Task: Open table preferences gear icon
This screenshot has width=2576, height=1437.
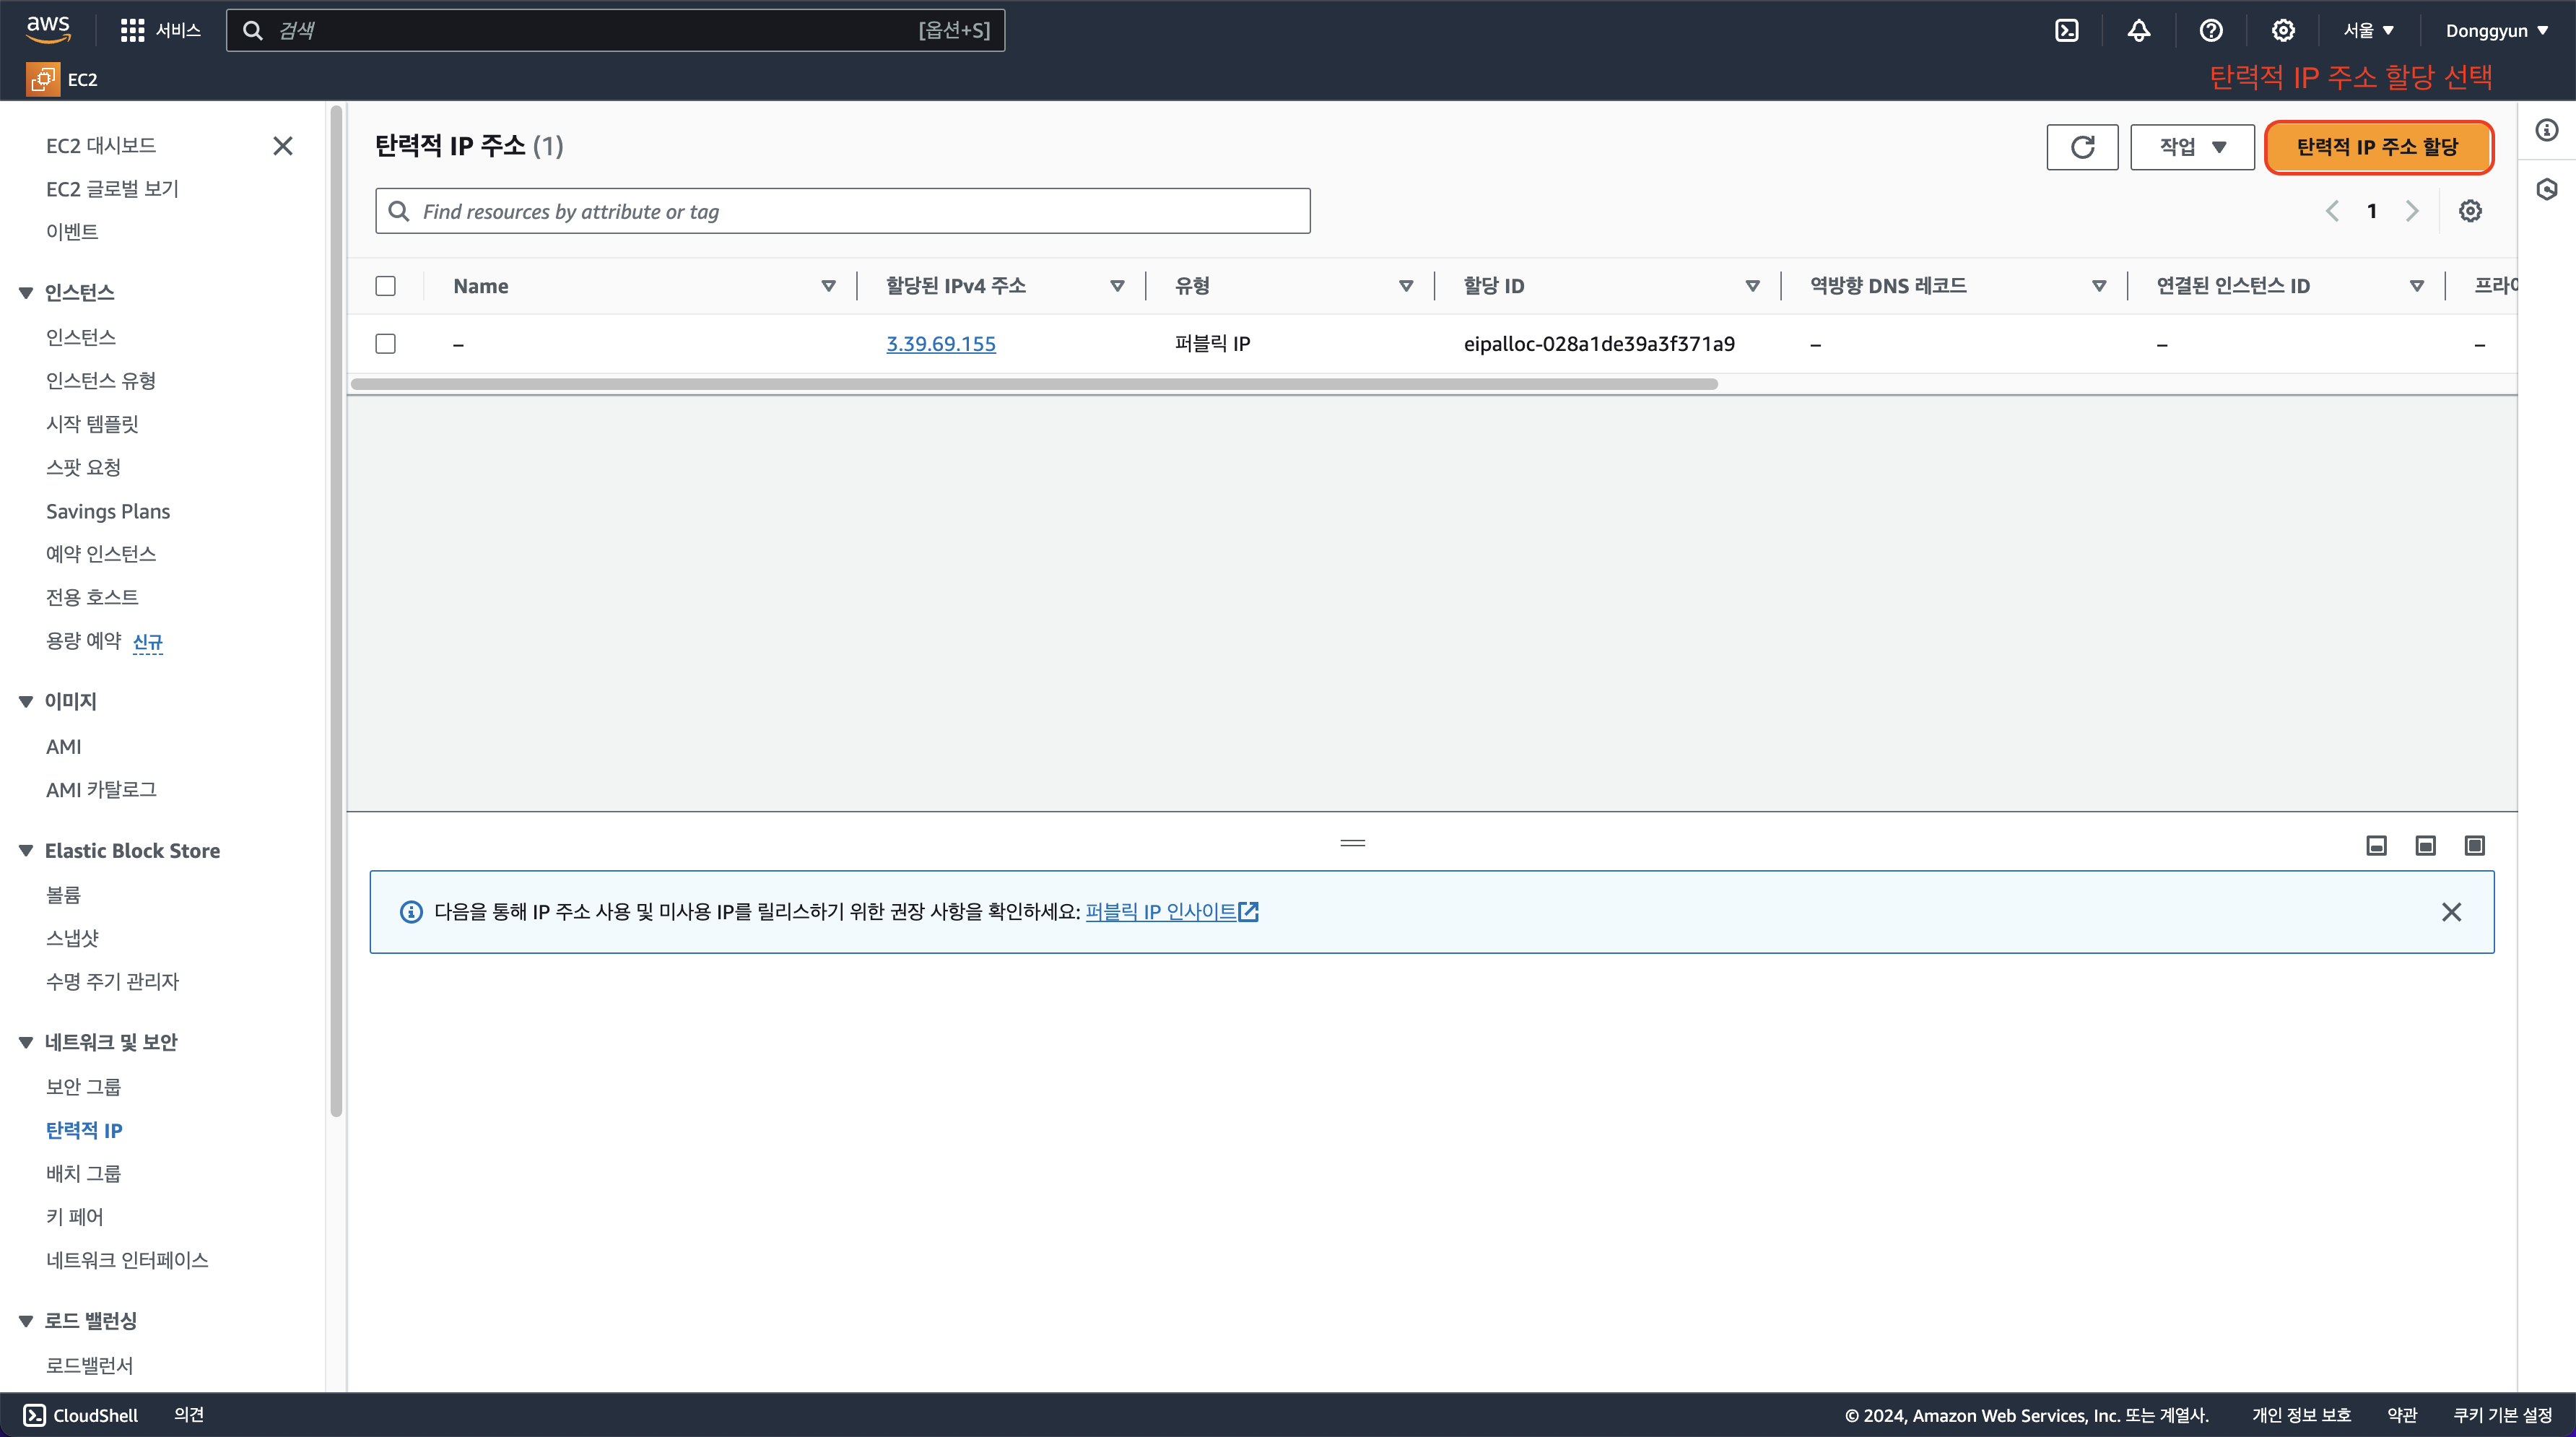Action: coord(2470,211)
